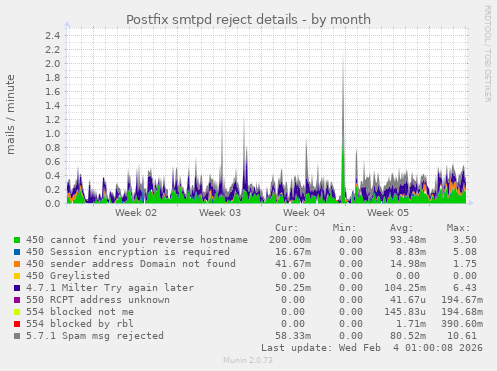497x371 pixels.
Task: Click the 390.60m max value
Action: pos(462,324)
